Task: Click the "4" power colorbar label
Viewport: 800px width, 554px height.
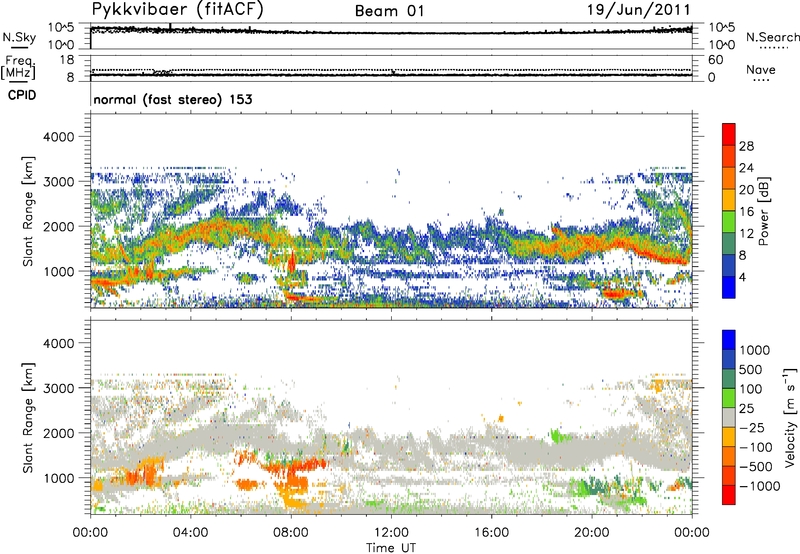Action: (742, 277)
